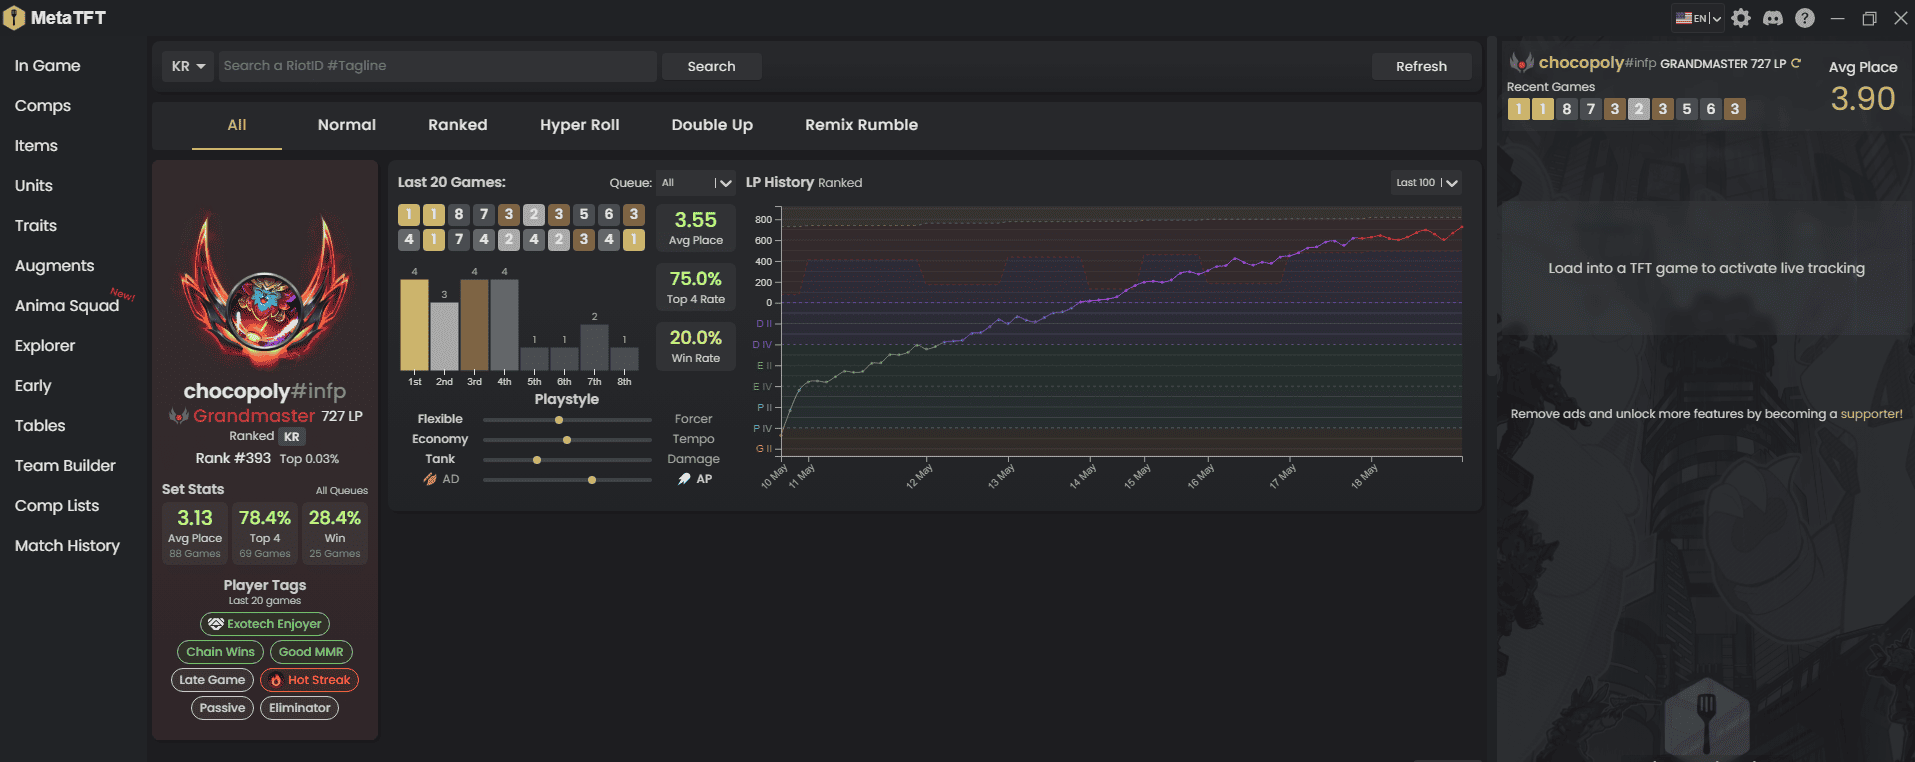Screen dimensions: 1915x762
Task: Open In Game in sidebar
Action: 47,66
